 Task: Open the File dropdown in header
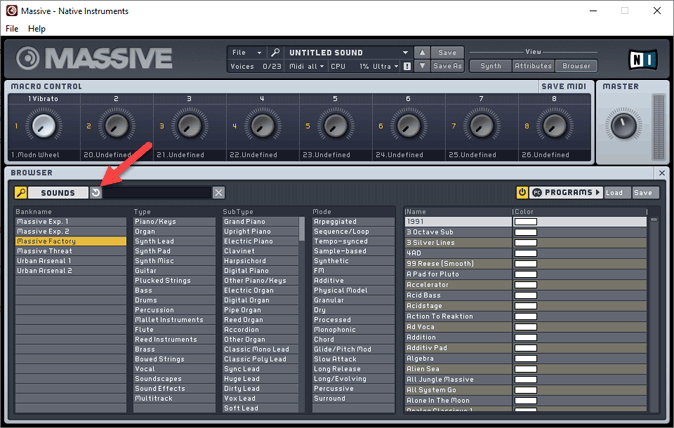(x=247, y=52)
